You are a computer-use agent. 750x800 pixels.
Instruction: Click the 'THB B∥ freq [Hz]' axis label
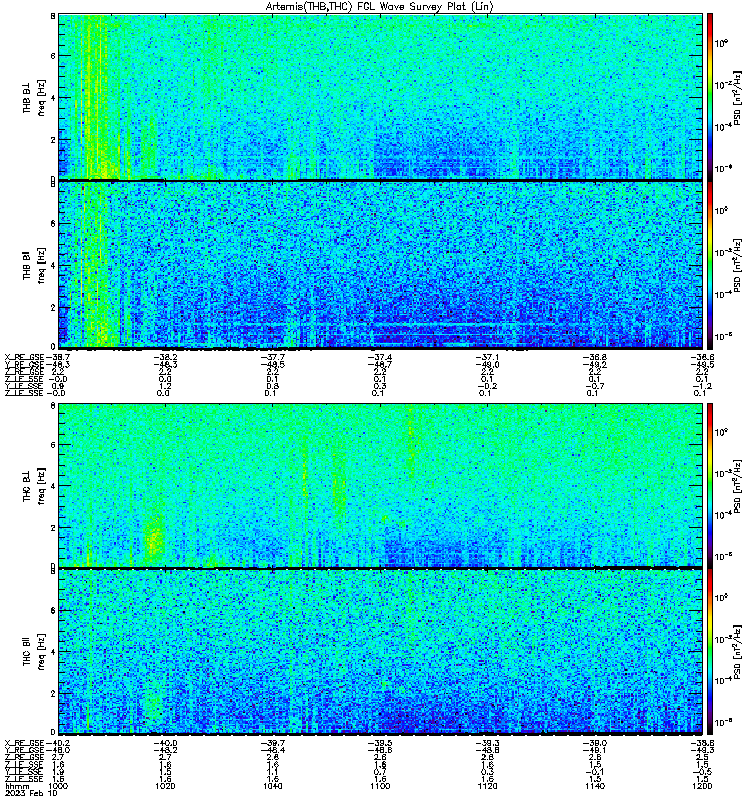[x=34, y=265]
